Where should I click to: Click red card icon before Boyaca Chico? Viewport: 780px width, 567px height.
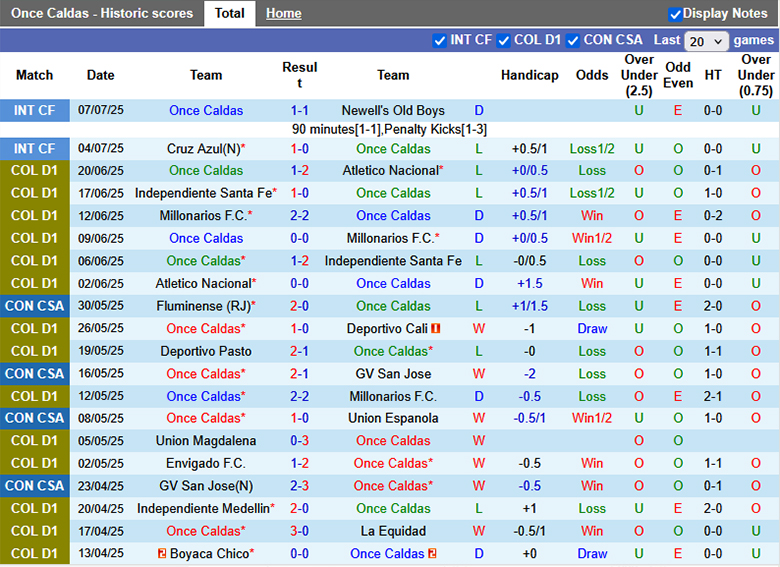162,554
